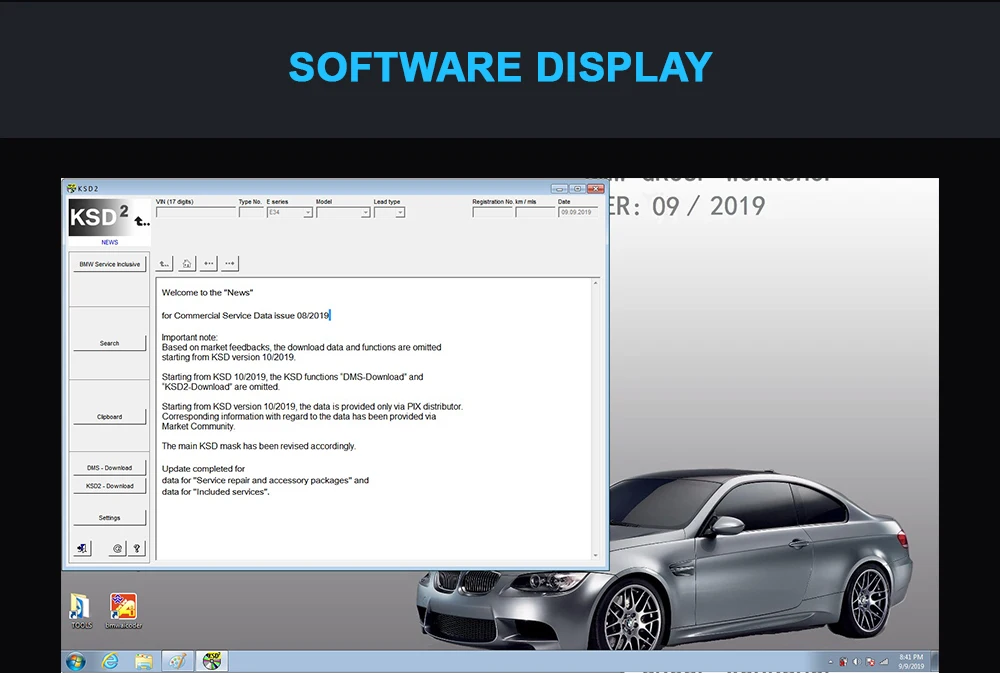This screenshot has height=673, width=1000.
Task: Click the news scrollbar up arrow
Action: [x=596, y=283]
